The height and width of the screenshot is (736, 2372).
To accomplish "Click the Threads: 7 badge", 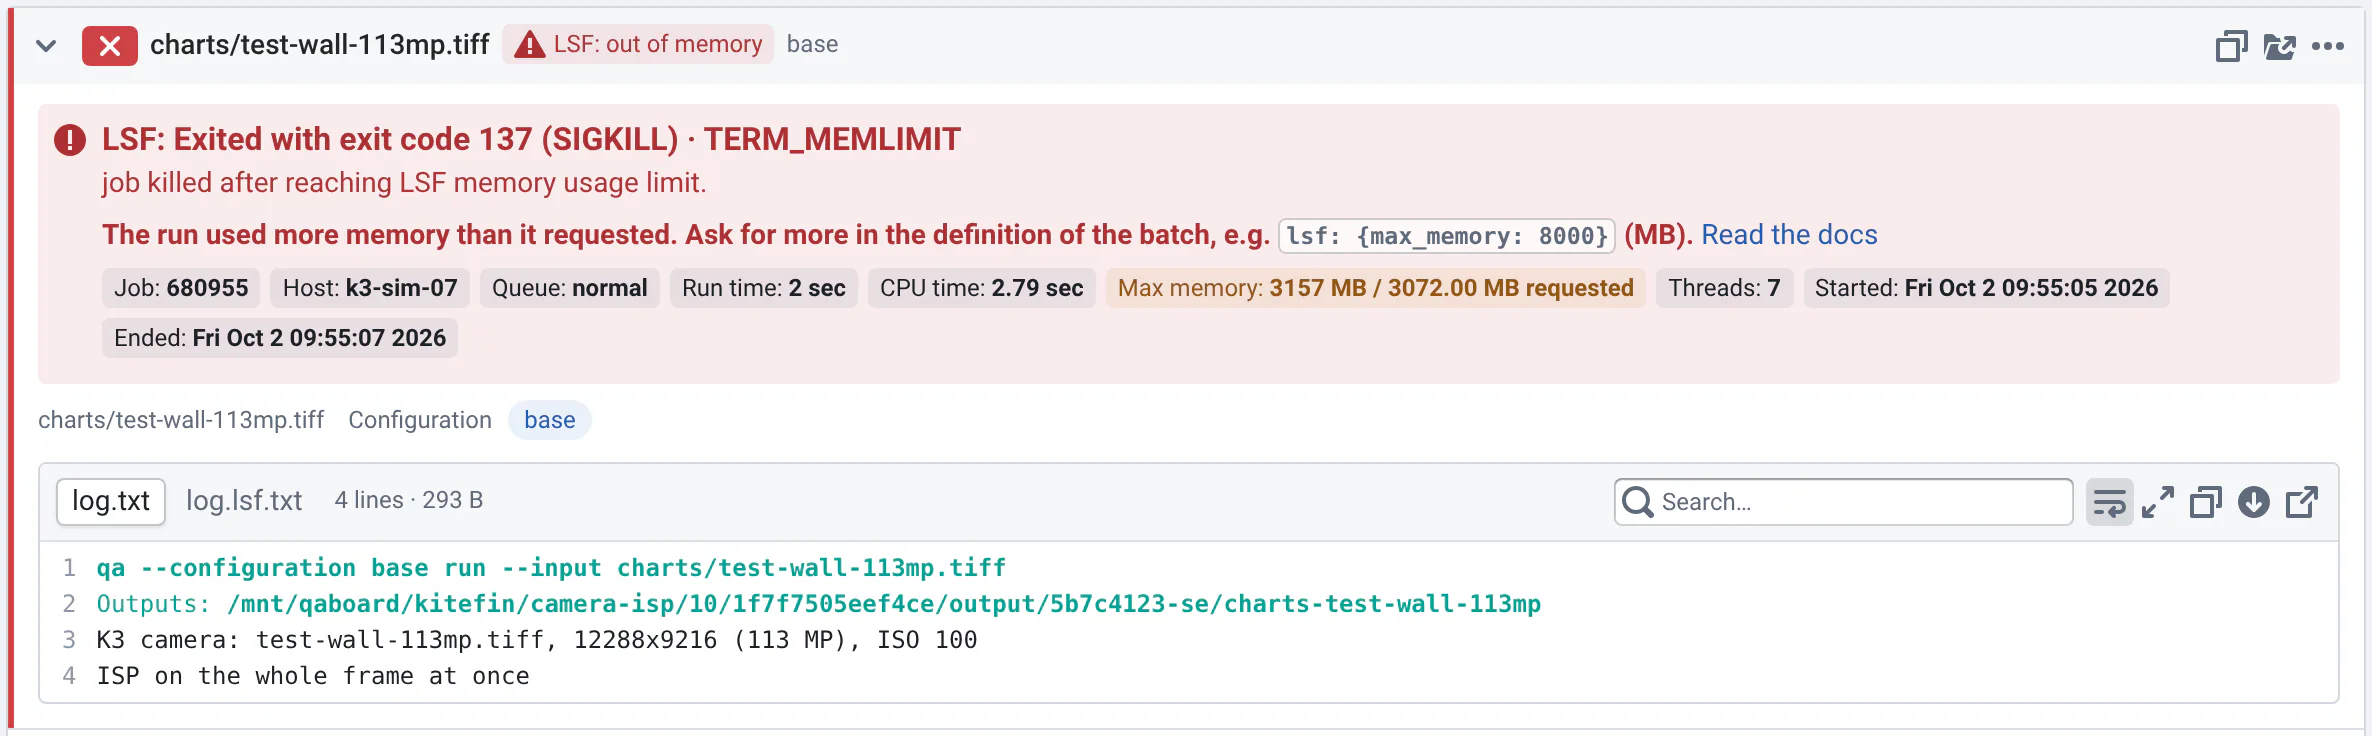I will pos(1725,288).
